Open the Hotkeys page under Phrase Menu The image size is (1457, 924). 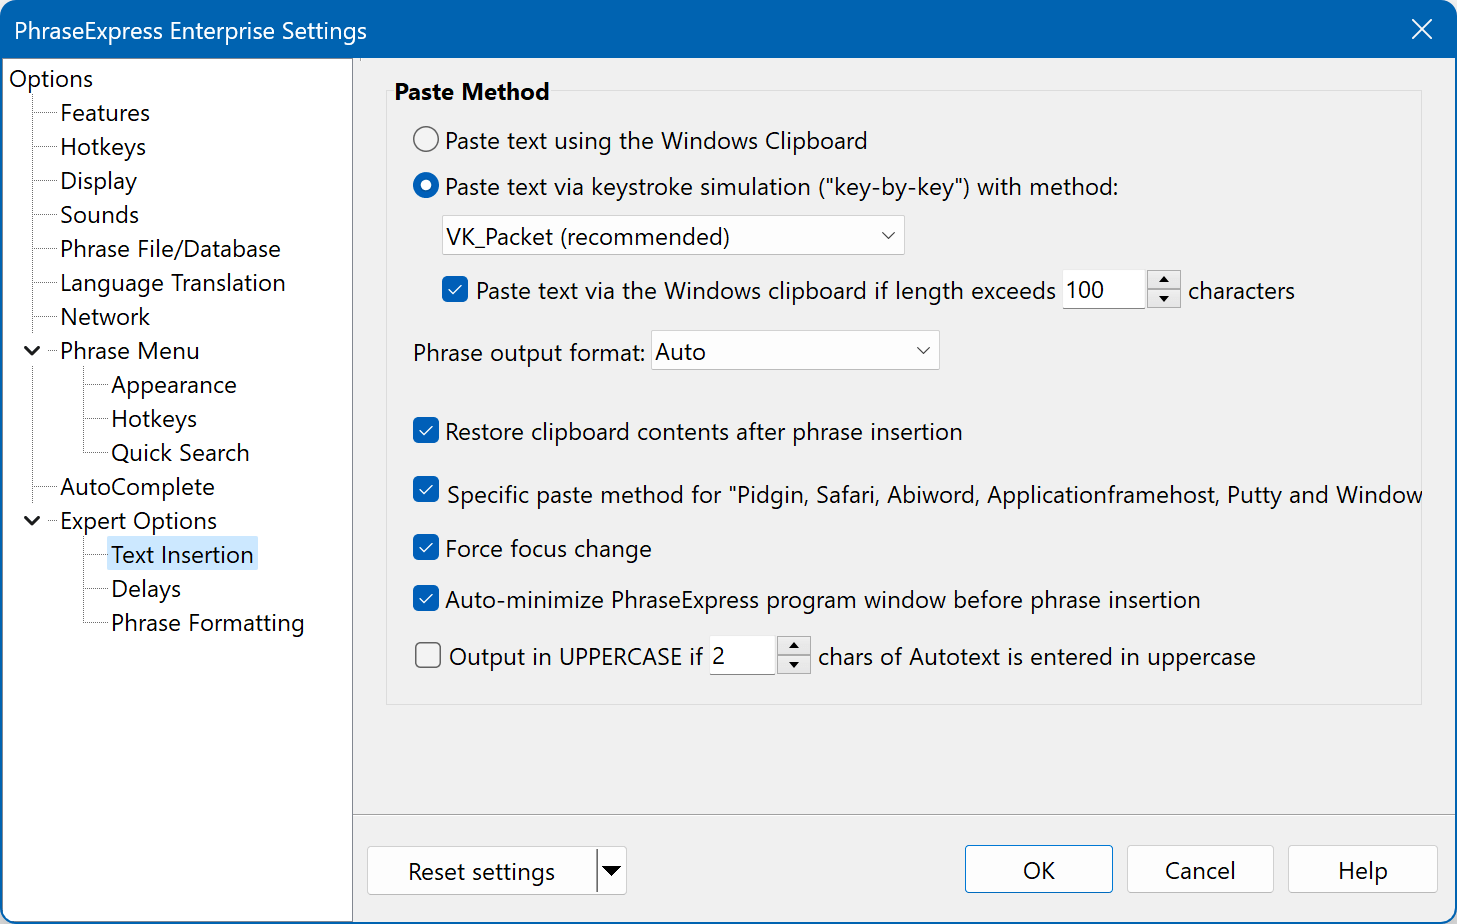tap(154, 419)
